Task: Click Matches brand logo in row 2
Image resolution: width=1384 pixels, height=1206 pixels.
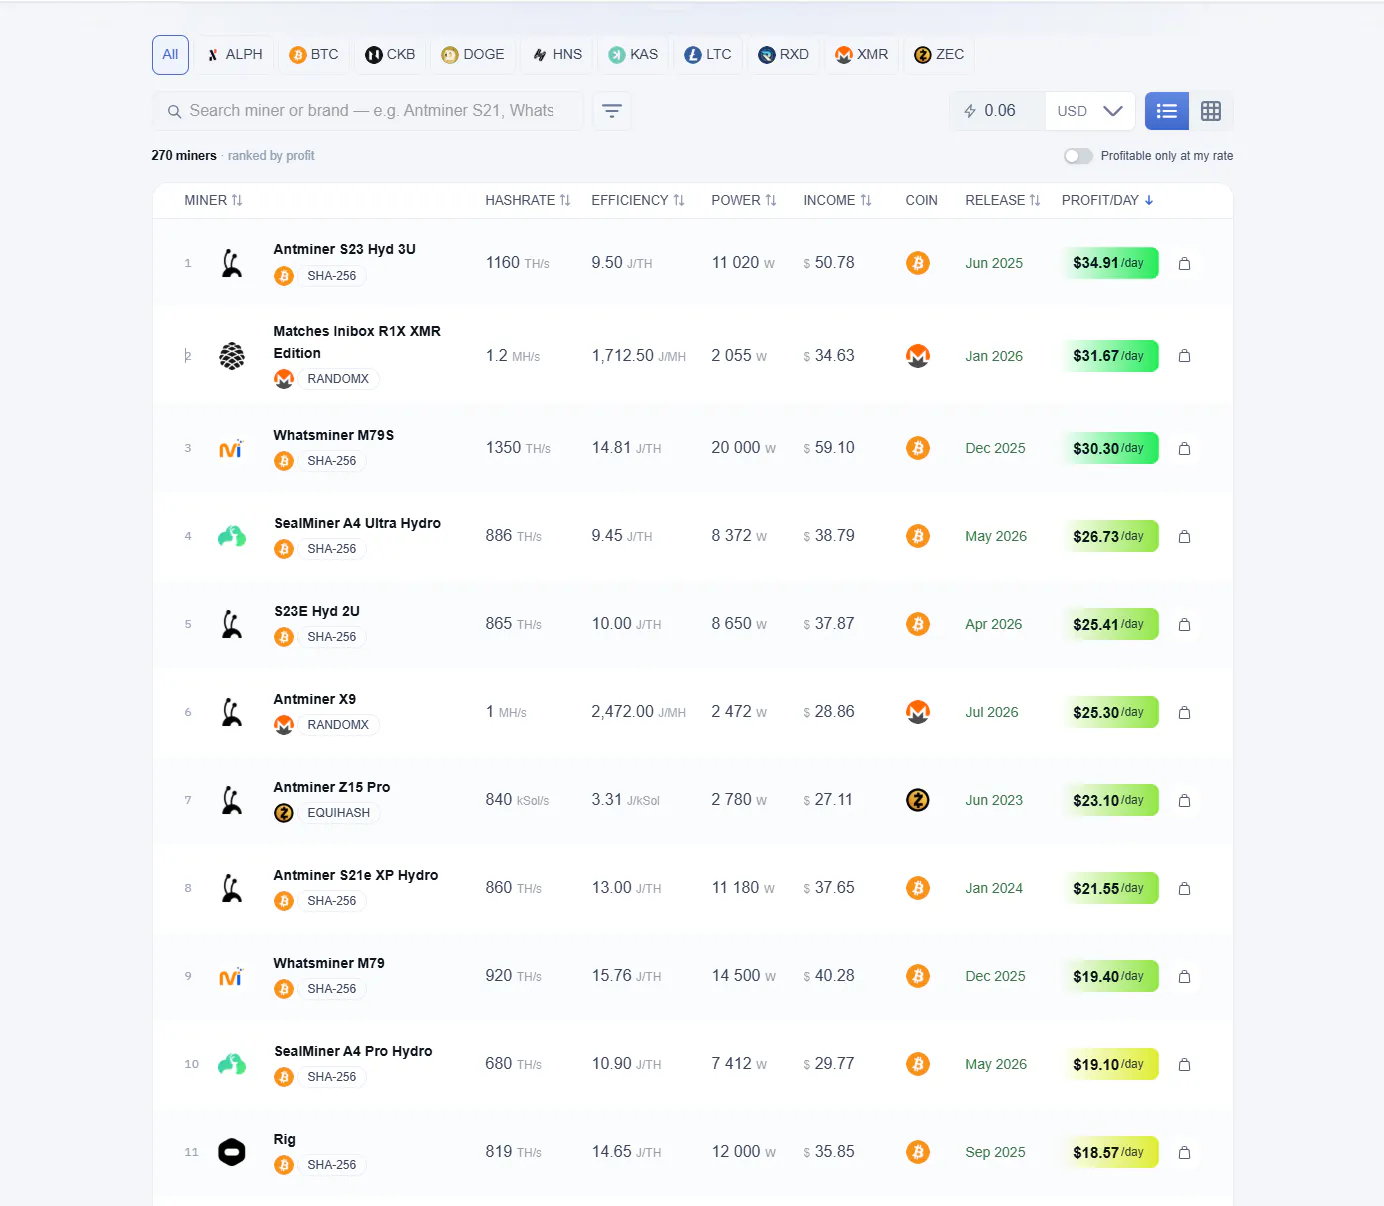Action: pos(232,356)
